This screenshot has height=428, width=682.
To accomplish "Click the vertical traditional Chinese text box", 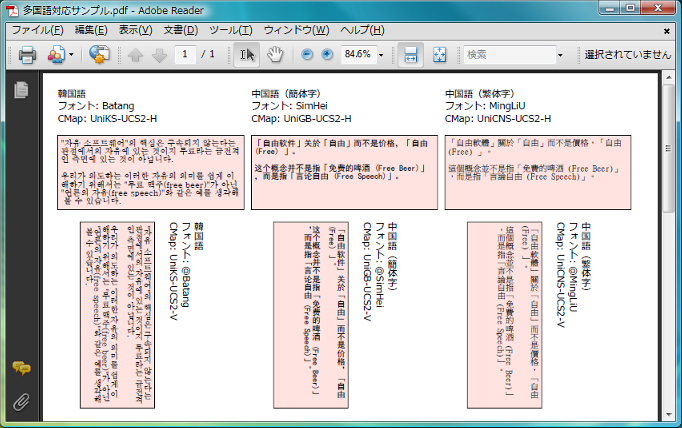I will pos(505,315).
